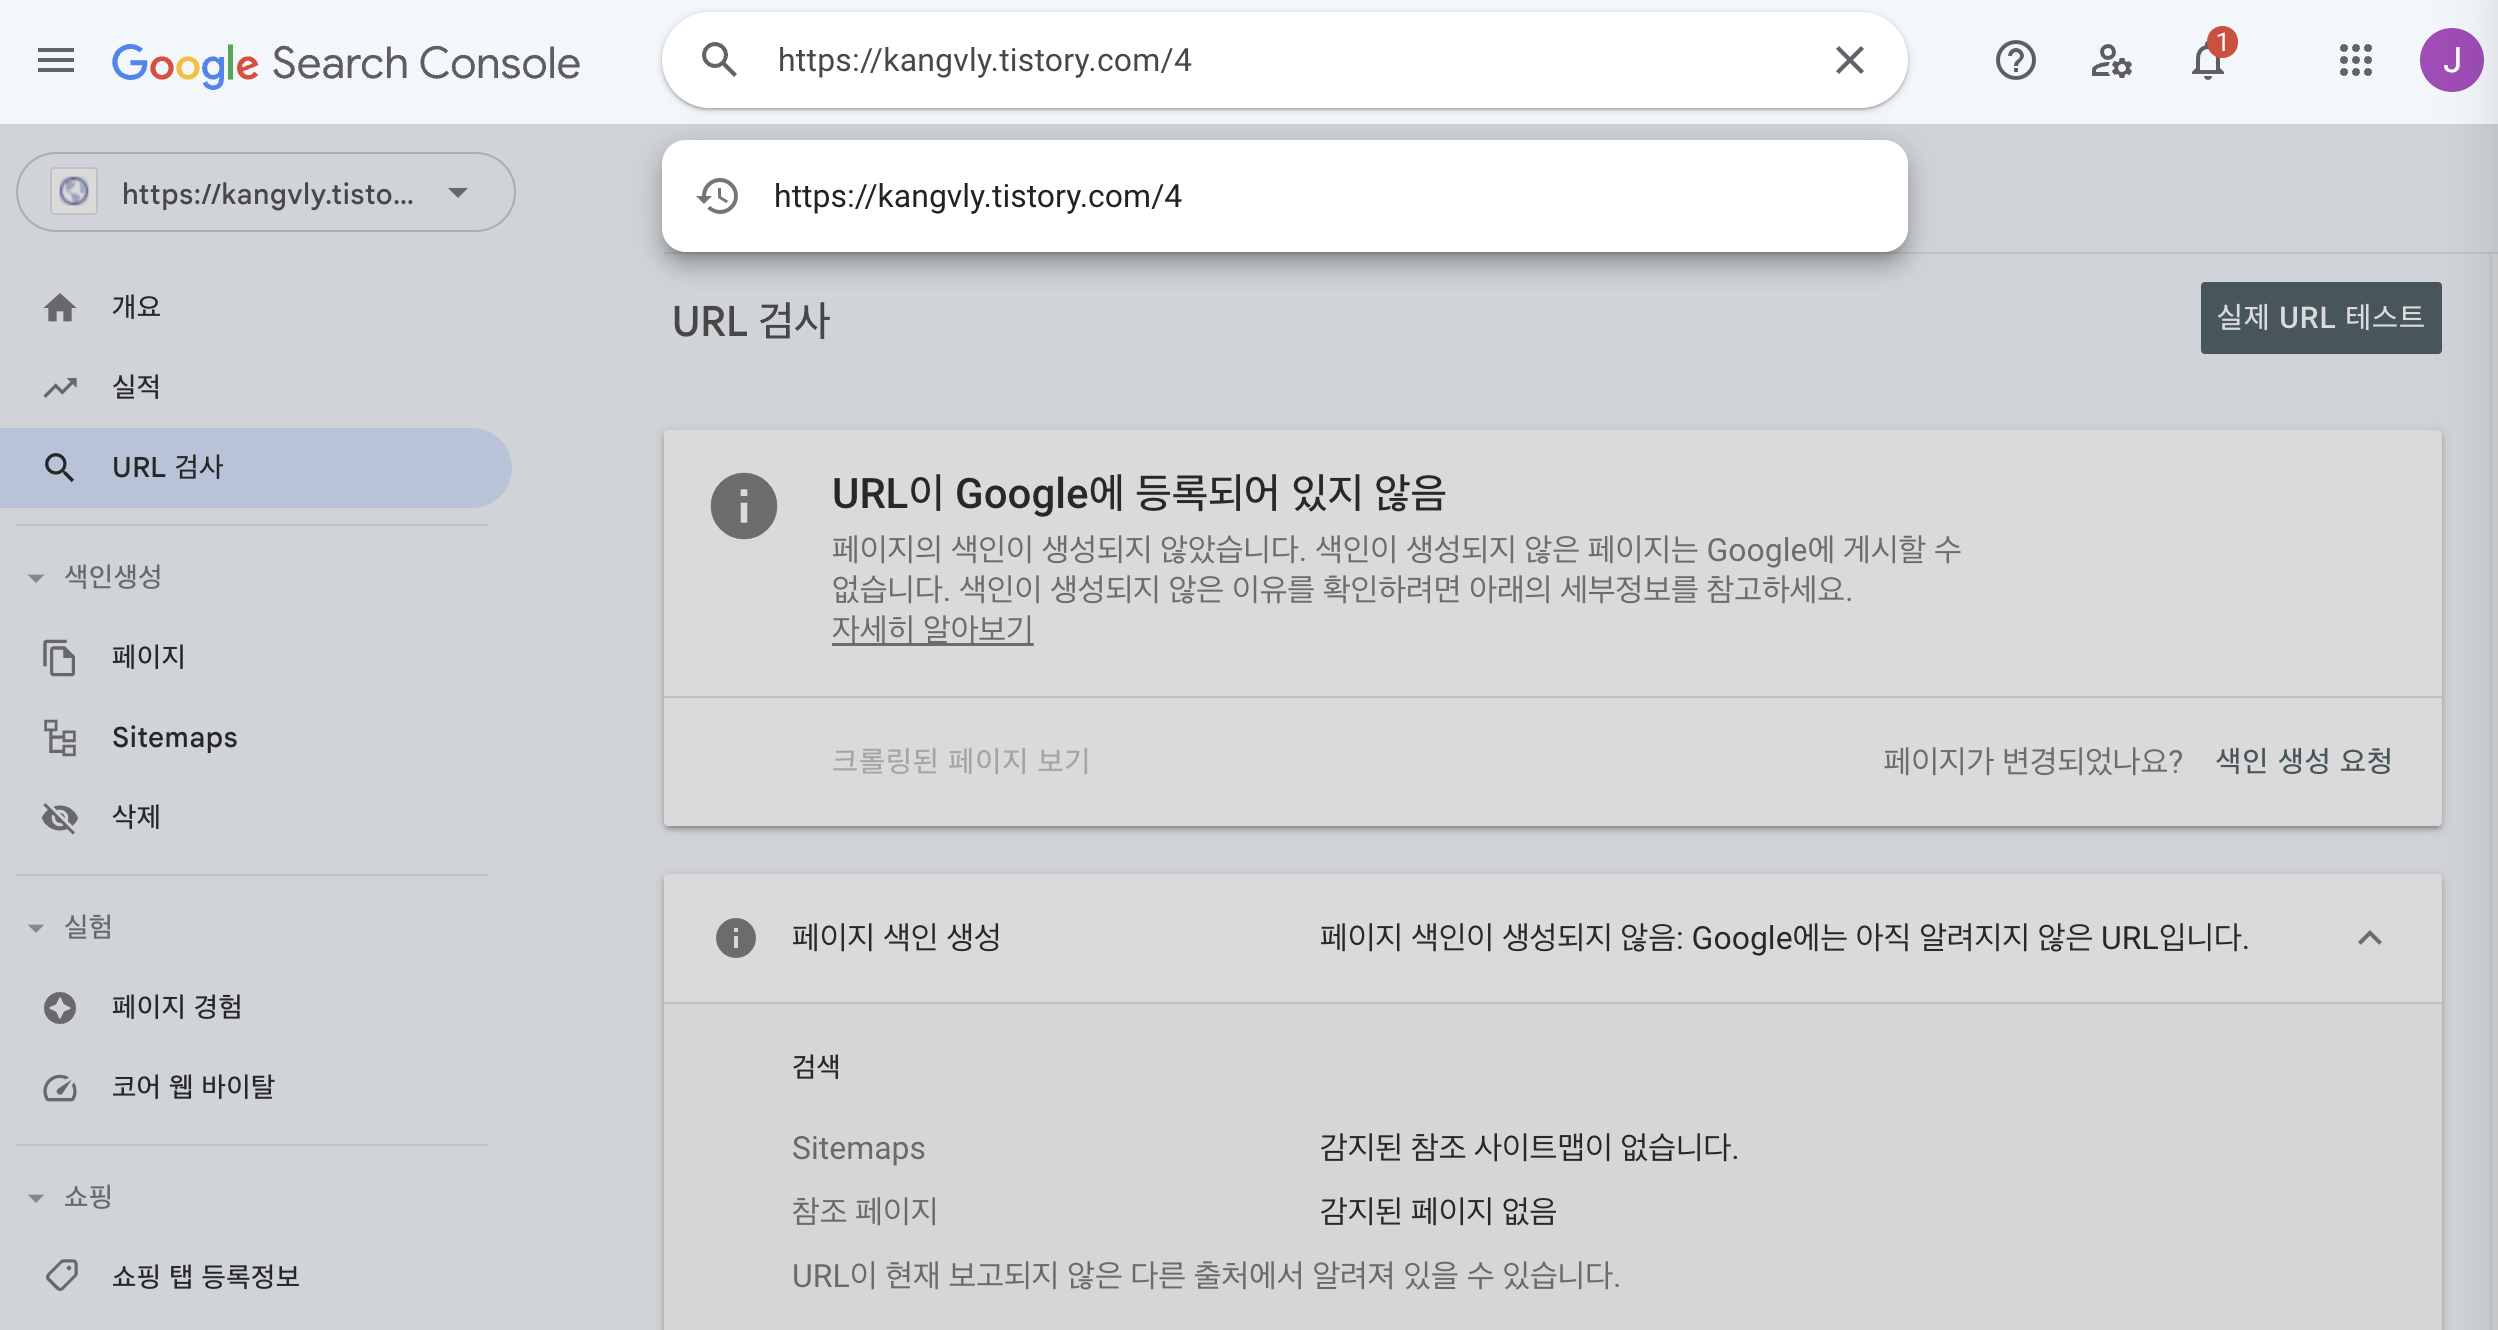The image size is (2498, 1330).
Task: Select URL 검사 in the sidebar
Action: [256, 467]
